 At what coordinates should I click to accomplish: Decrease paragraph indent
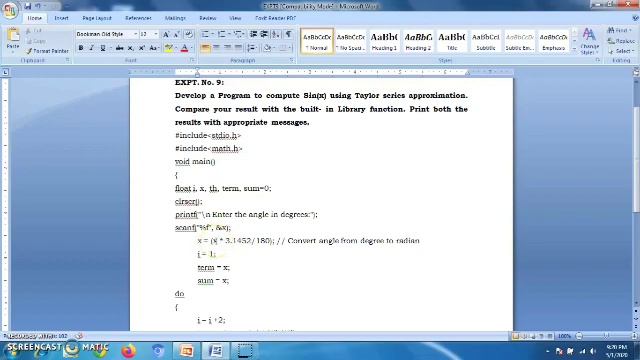(x=253, y=34)
